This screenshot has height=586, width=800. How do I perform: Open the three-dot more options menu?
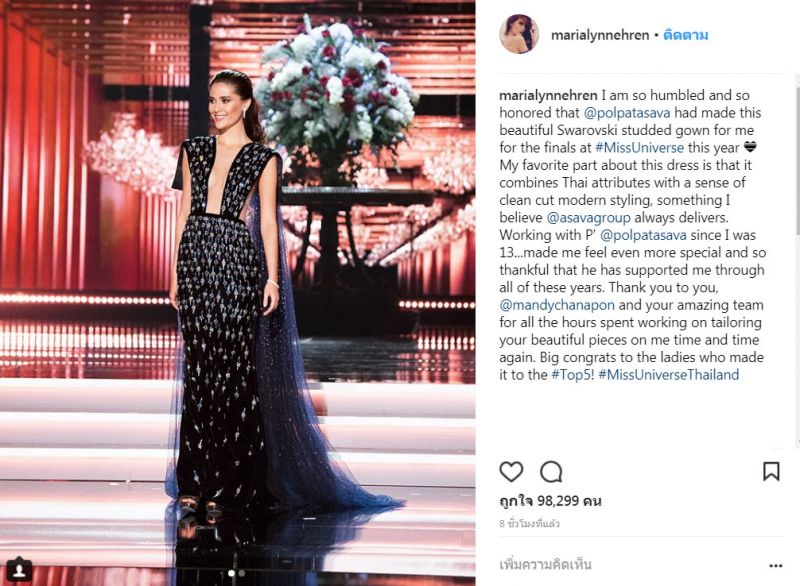tap(776, 566)
